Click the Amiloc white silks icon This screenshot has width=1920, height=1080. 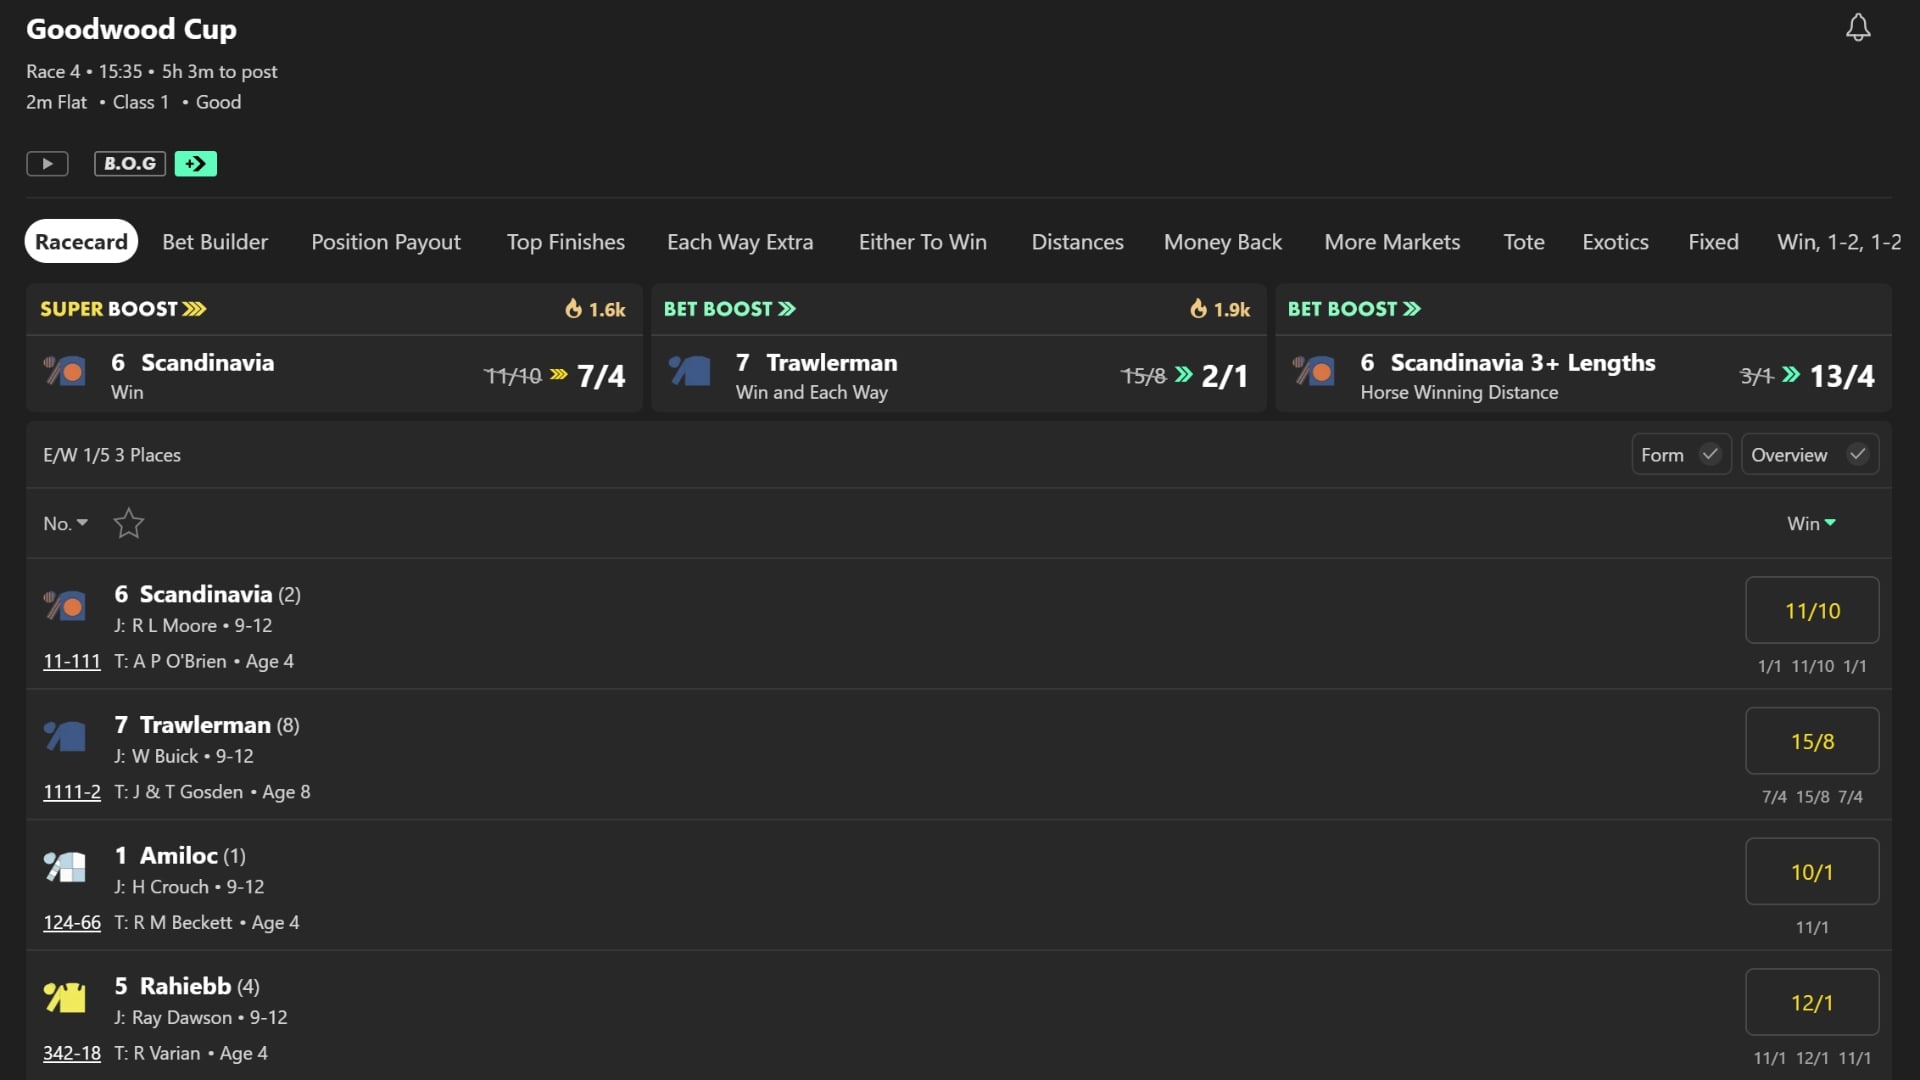pyautogui.click(x=65, y=866)
